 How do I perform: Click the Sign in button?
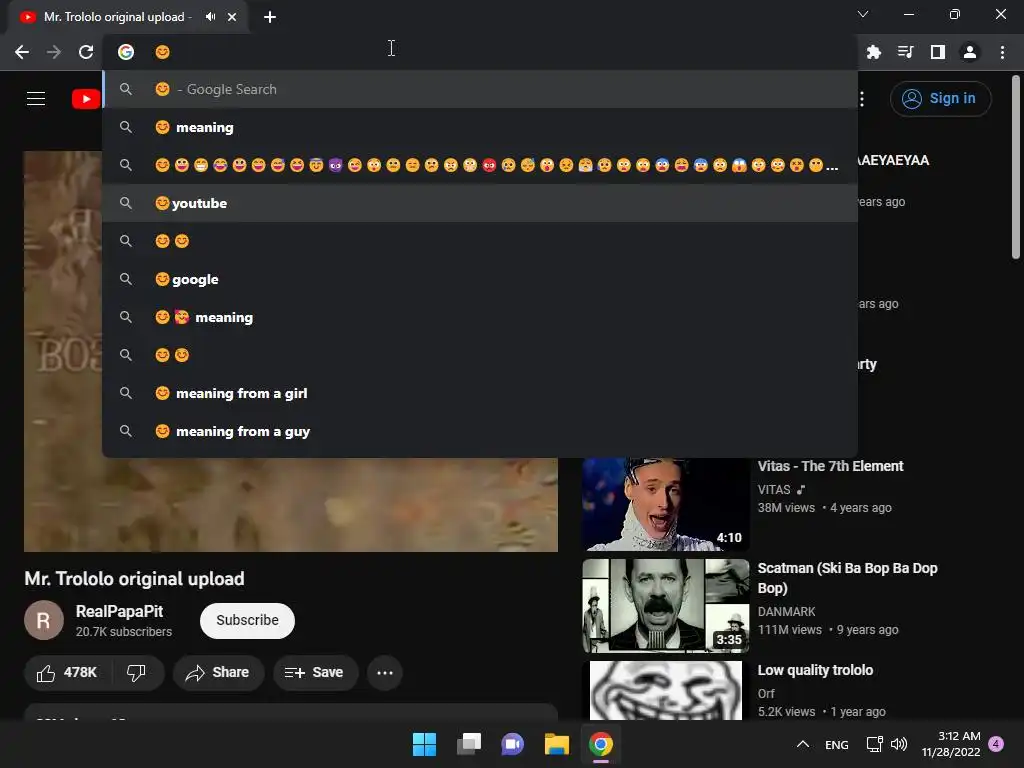[x=940, y=99]
